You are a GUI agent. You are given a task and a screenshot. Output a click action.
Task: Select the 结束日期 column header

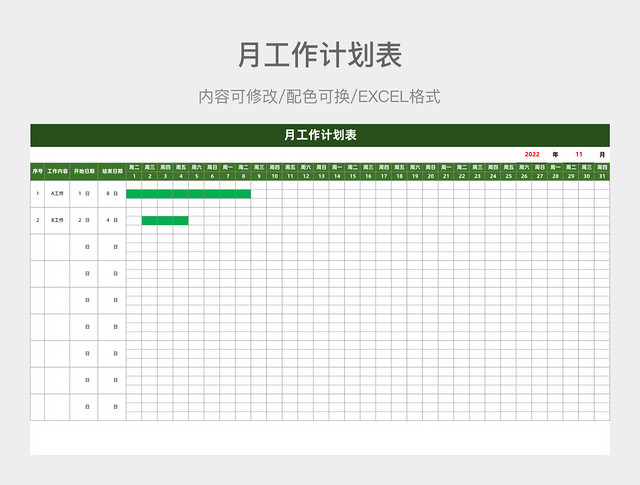pos(112,171)
